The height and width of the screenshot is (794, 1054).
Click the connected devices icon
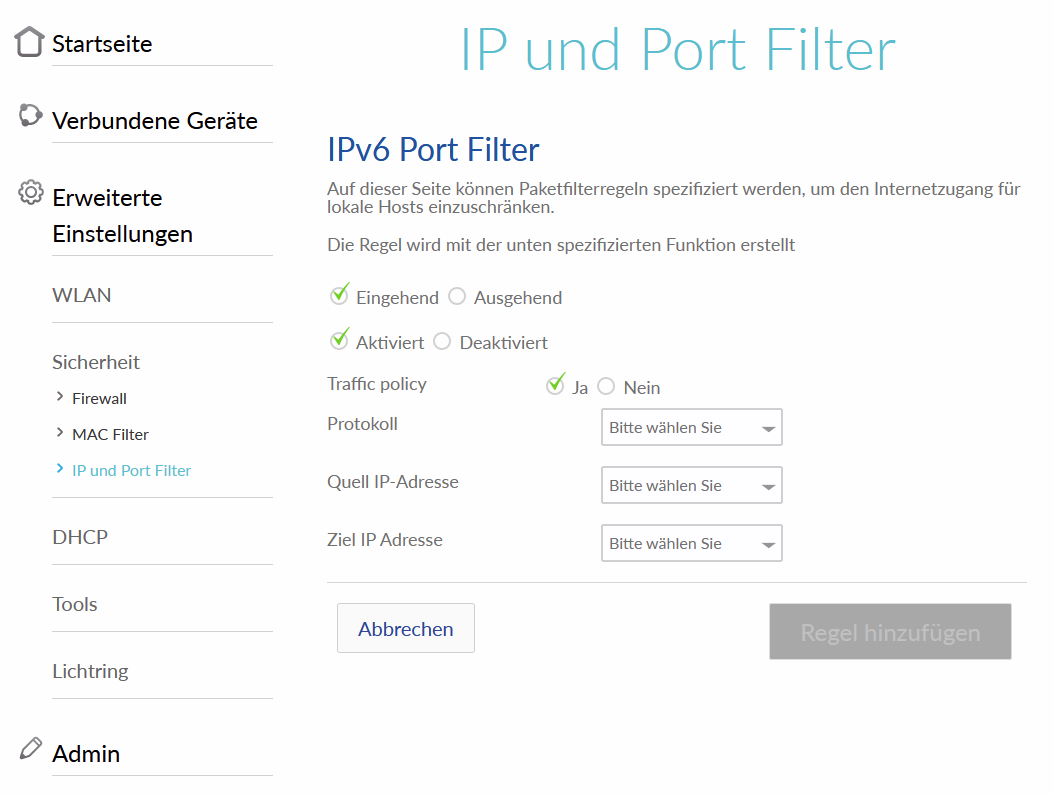30,116
